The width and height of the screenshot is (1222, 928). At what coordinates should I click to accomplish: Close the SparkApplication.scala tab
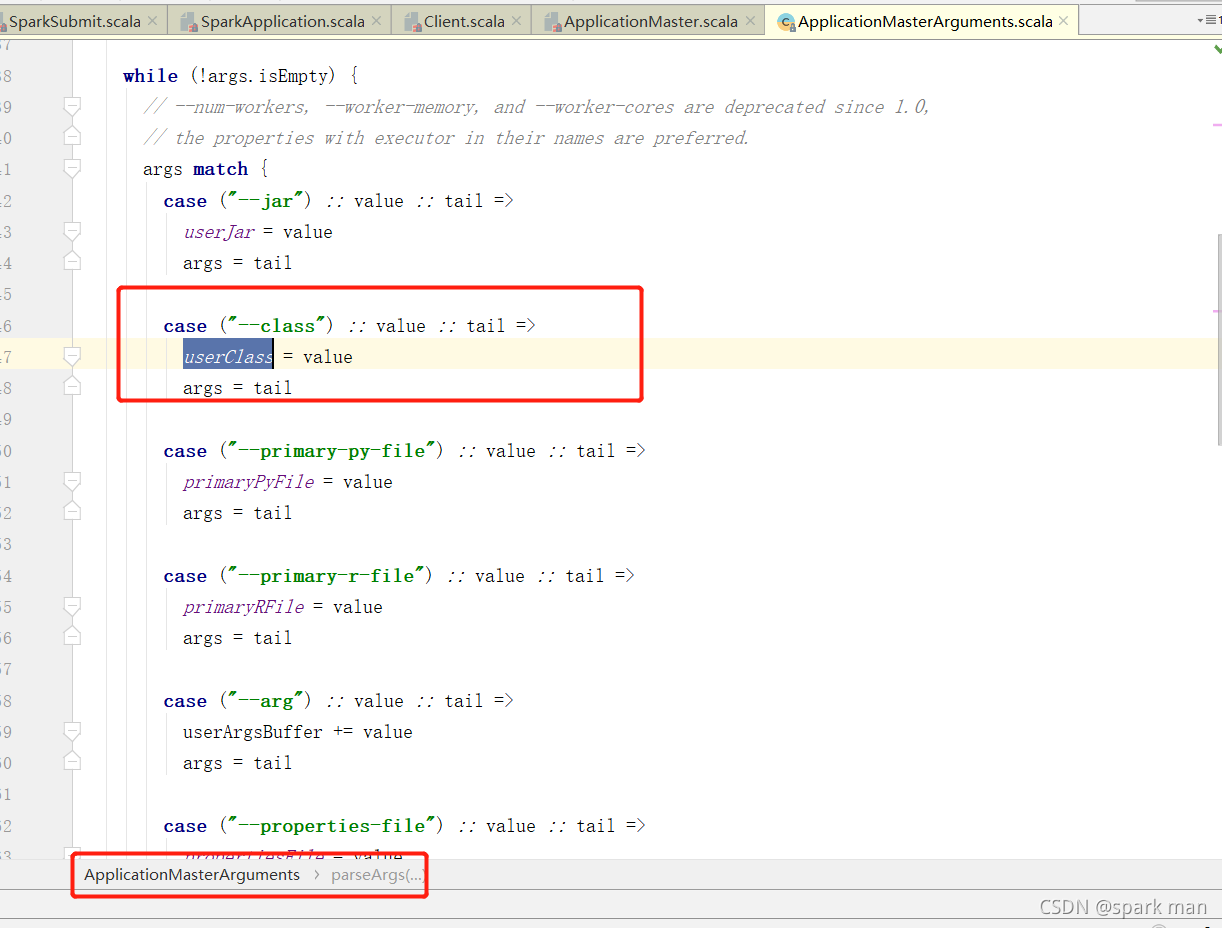pyautogui.click(x=376, y=21)
